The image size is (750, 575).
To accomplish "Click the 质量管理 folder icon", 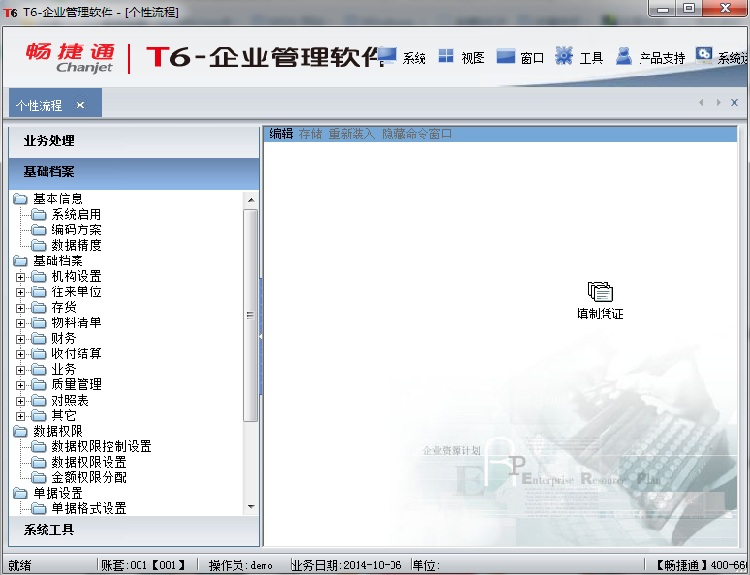I will [x=39, y=385].
